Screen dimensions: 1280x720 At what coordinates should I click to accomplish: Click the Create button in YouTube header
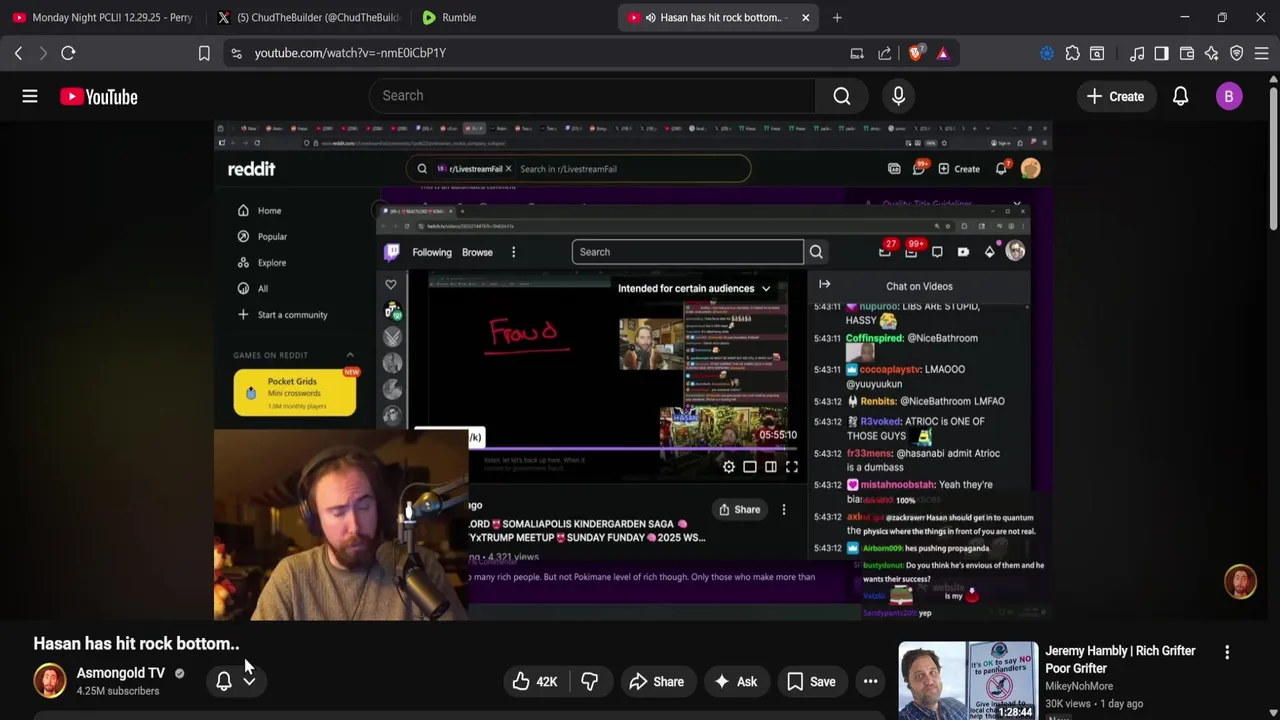[1115, 96]
